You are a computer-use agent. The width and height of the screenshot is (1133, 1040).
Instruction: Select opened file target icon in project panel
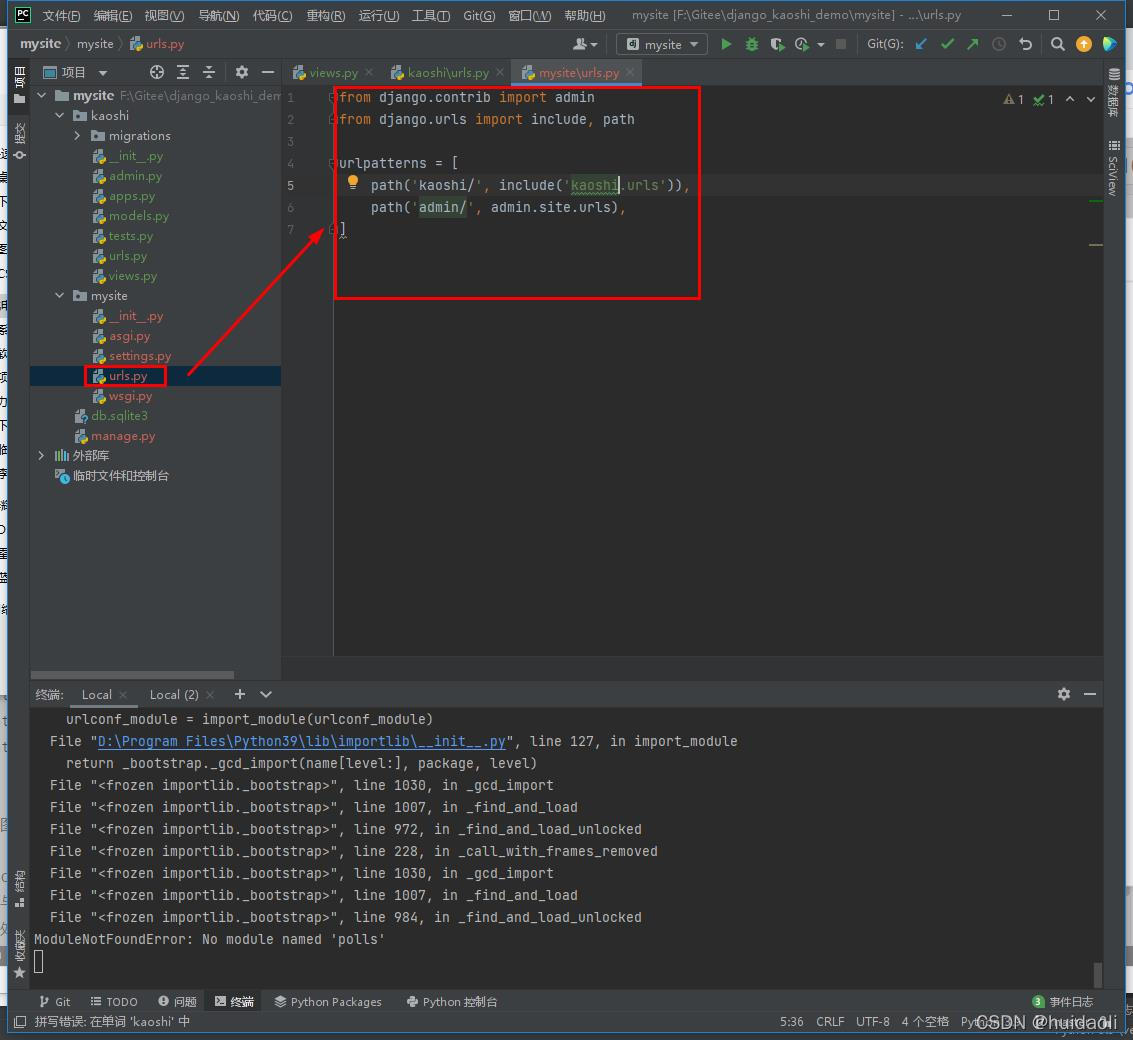[x=157, y=72]
